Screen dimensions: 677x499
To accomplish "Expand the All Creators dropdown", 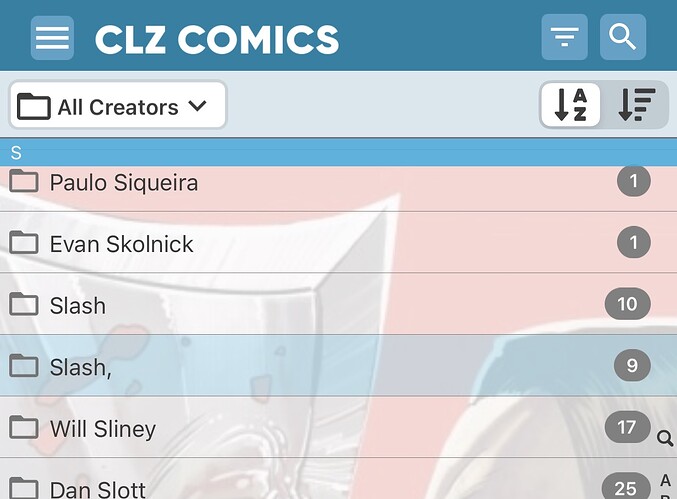I will [x=118, y=106].
